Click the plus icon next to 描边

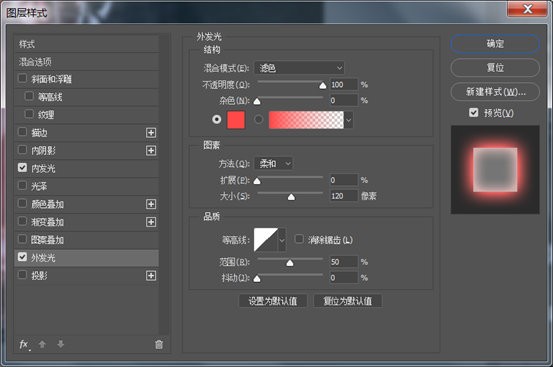151,133
